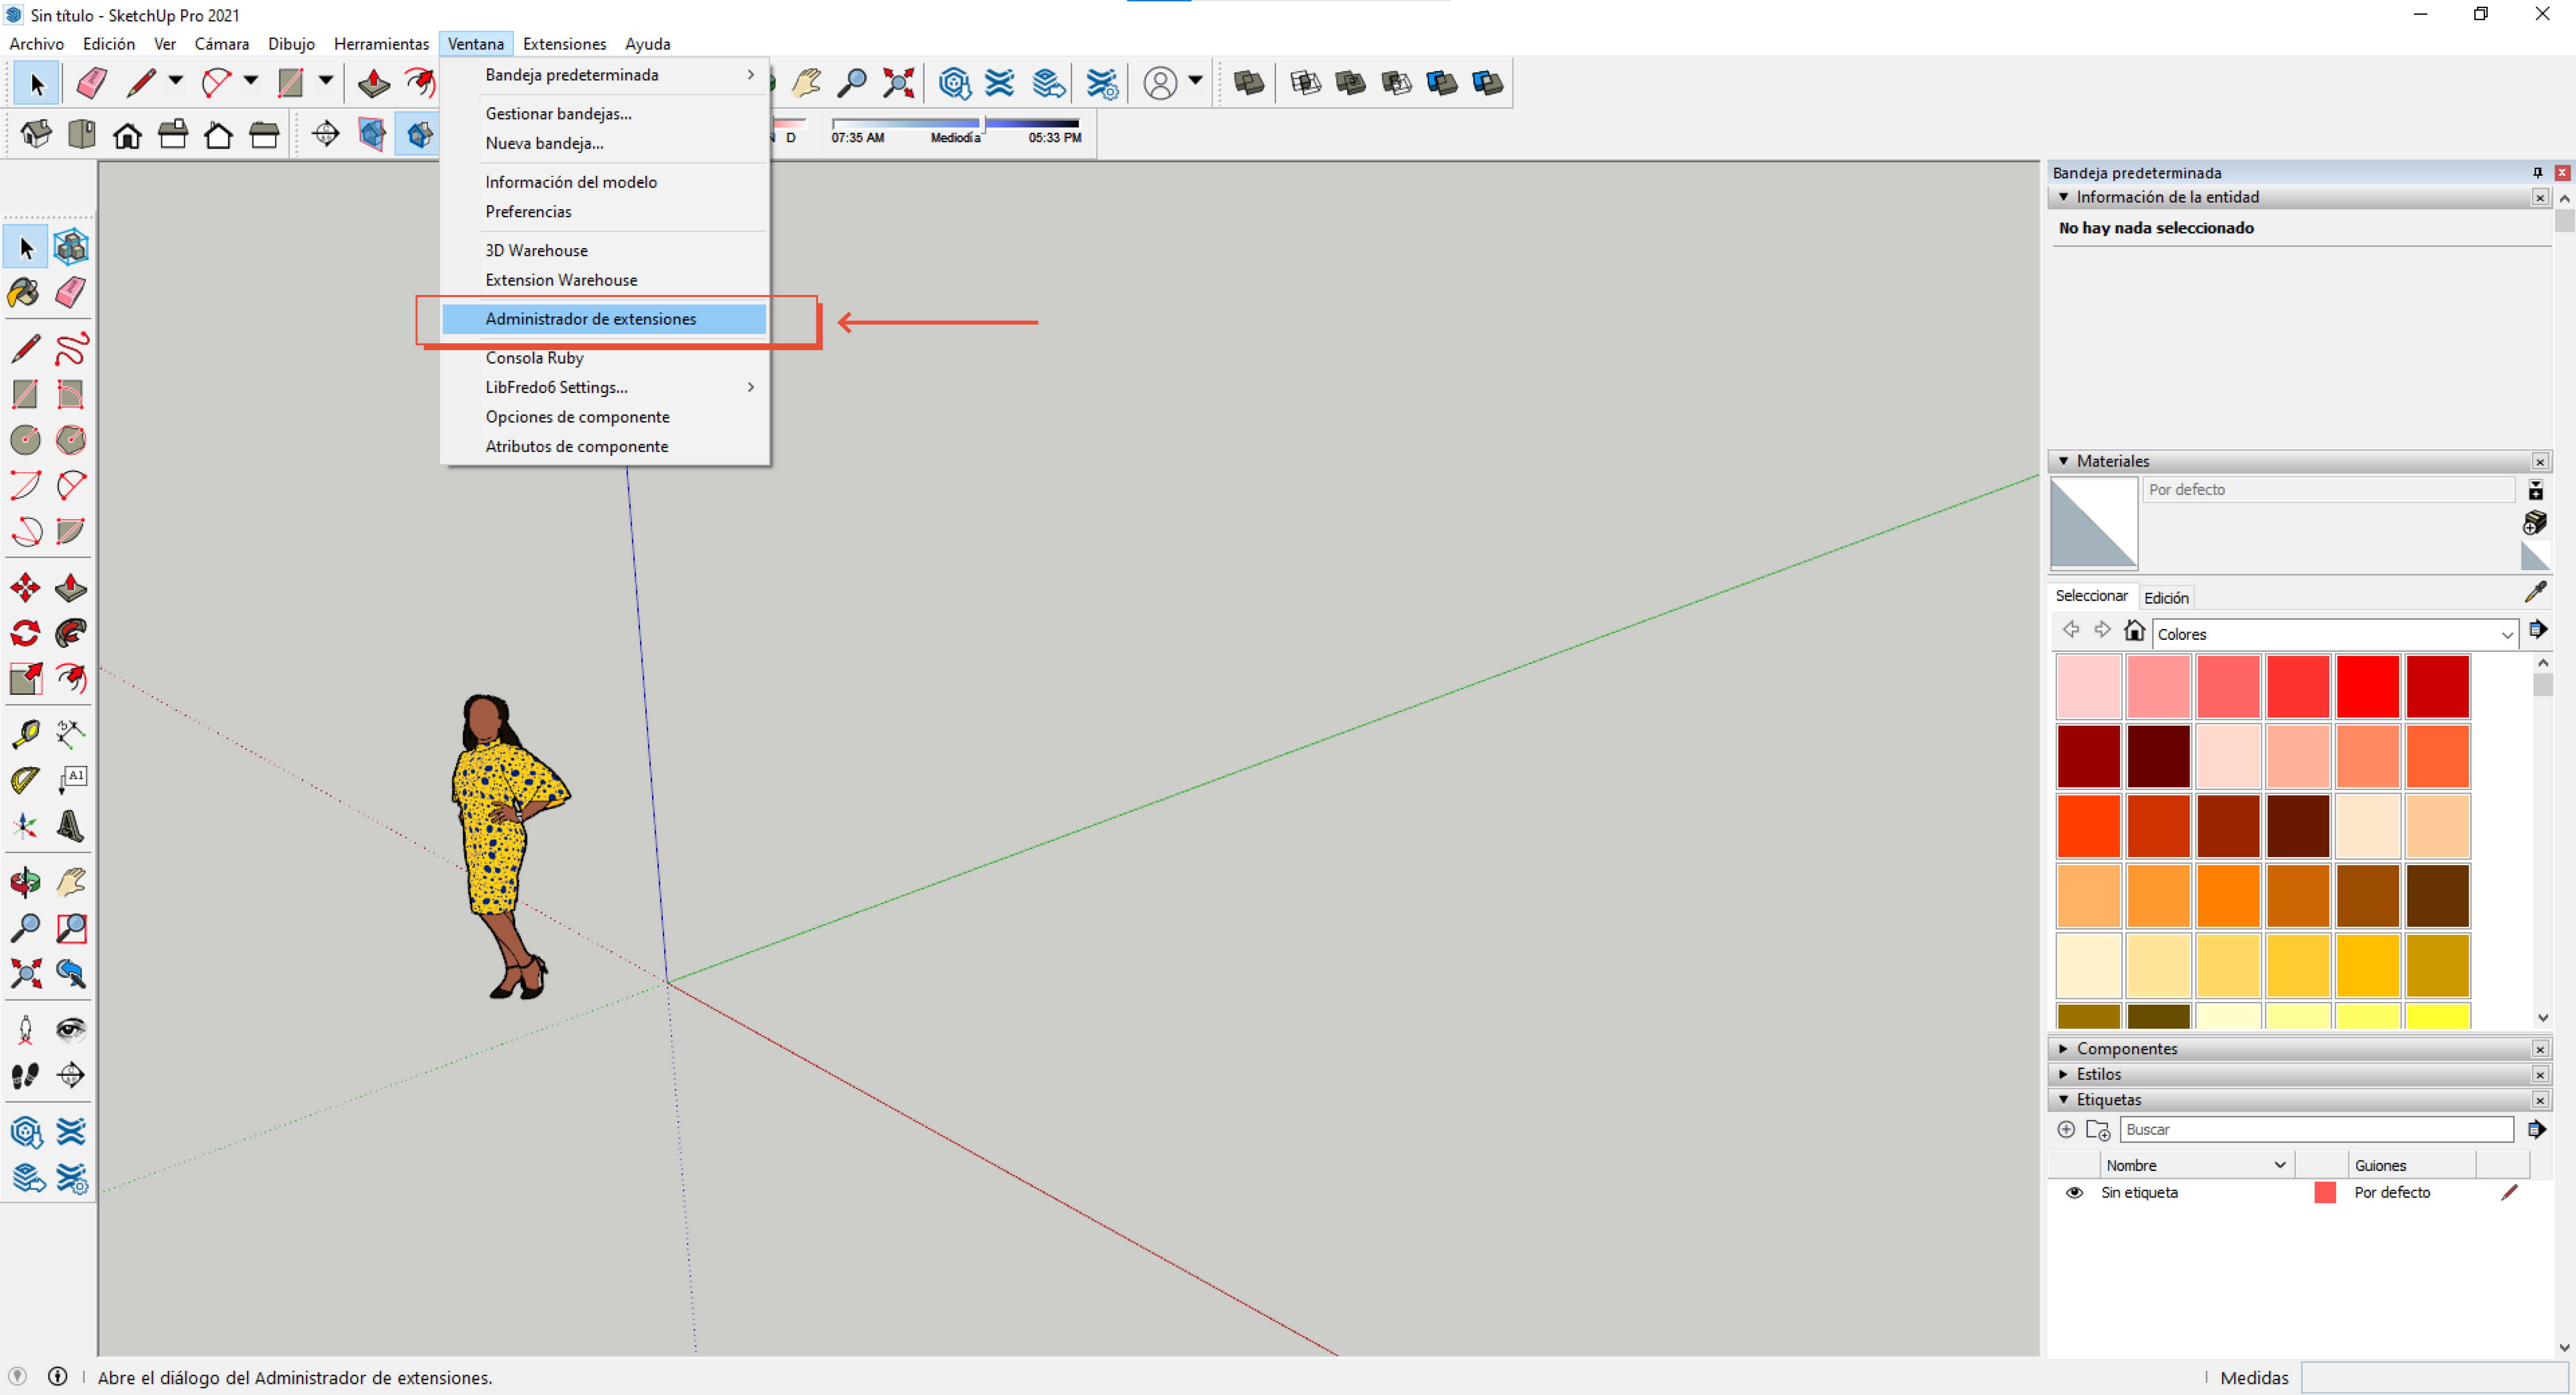Select the Zoom Window tool in left toolbar

pyautogui.click(x=71, y=928)
